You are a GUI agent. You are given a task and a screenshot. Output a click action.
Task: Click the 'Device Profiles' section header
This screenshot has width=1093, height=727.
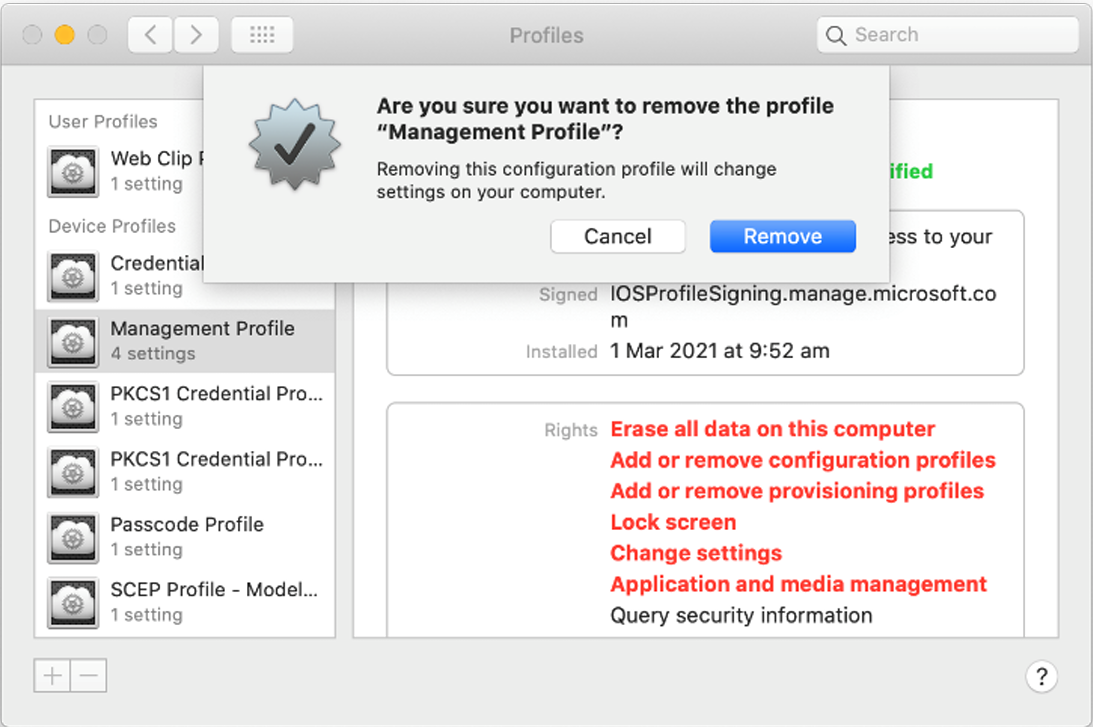click(112, 226)
